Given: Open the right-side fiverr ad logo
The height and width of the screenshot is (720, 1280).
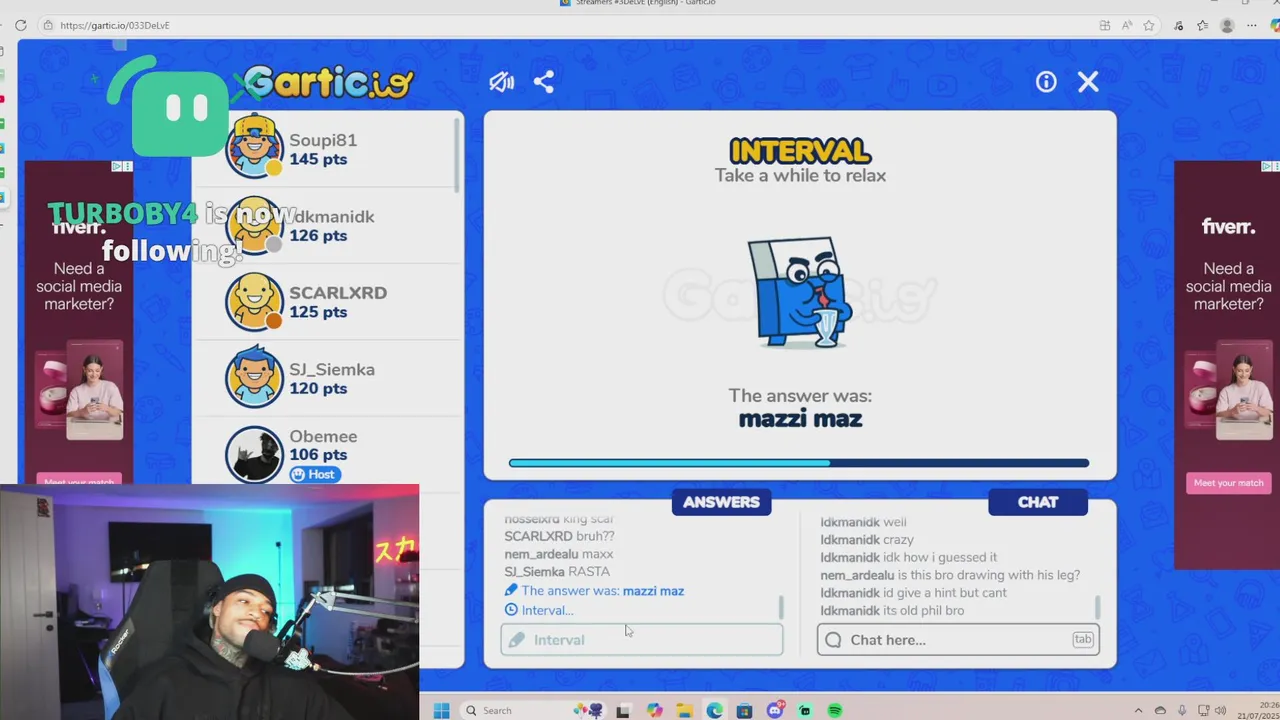Looking at the screenshot, I should (x=1228, y=227).
